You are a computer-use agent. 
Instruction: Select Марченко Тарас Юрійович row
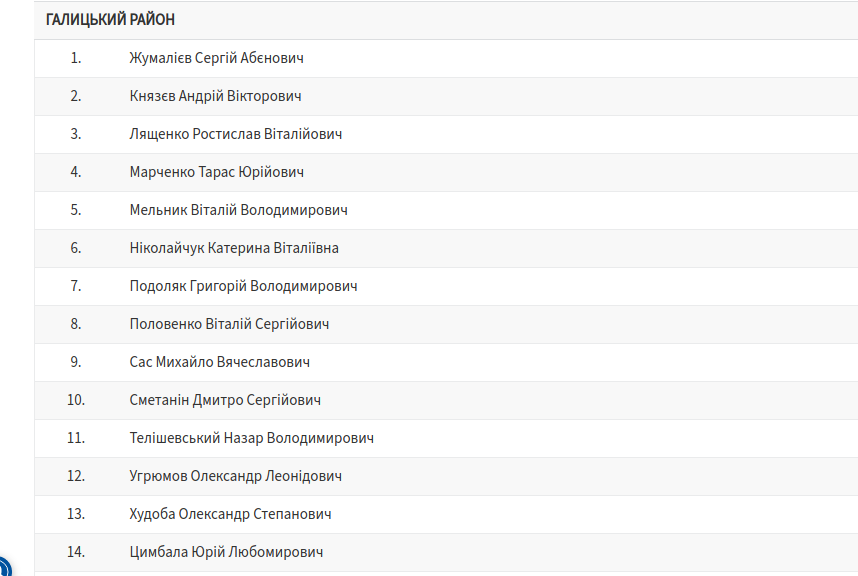(x=446, y=172)
